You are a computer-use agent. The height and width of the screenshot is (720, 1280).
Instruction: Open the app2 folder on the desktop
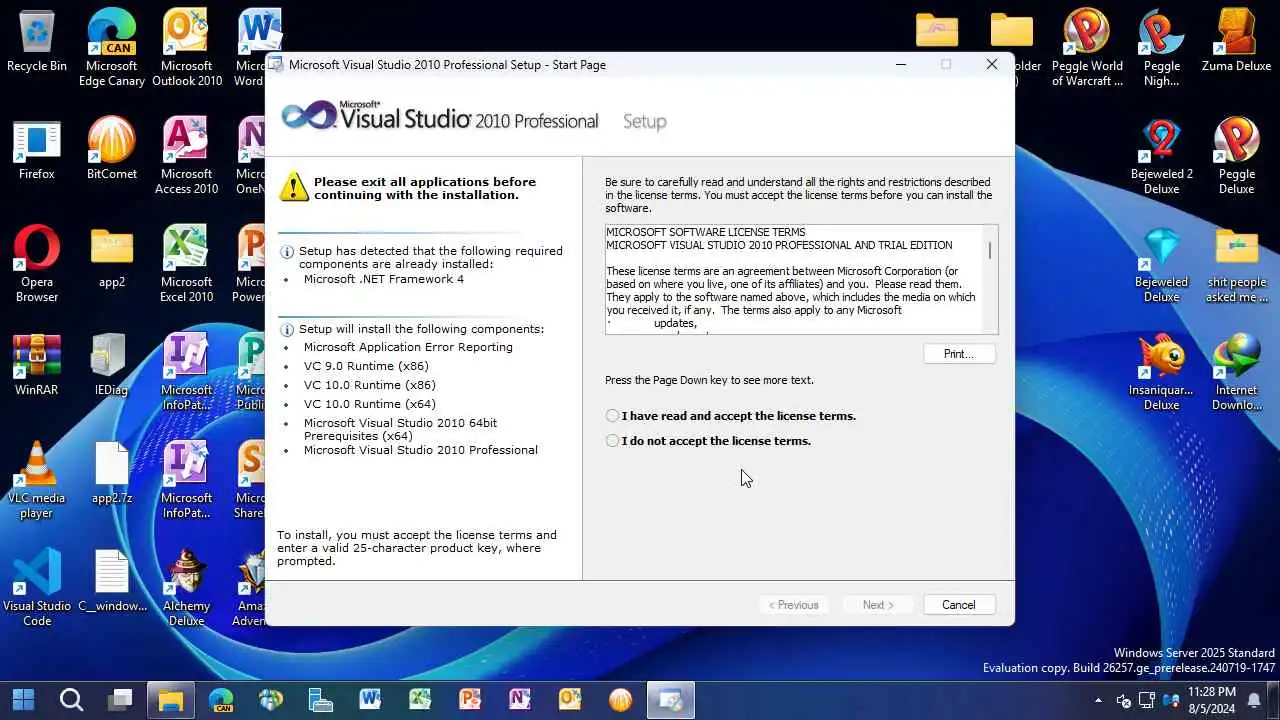point(111,258)
